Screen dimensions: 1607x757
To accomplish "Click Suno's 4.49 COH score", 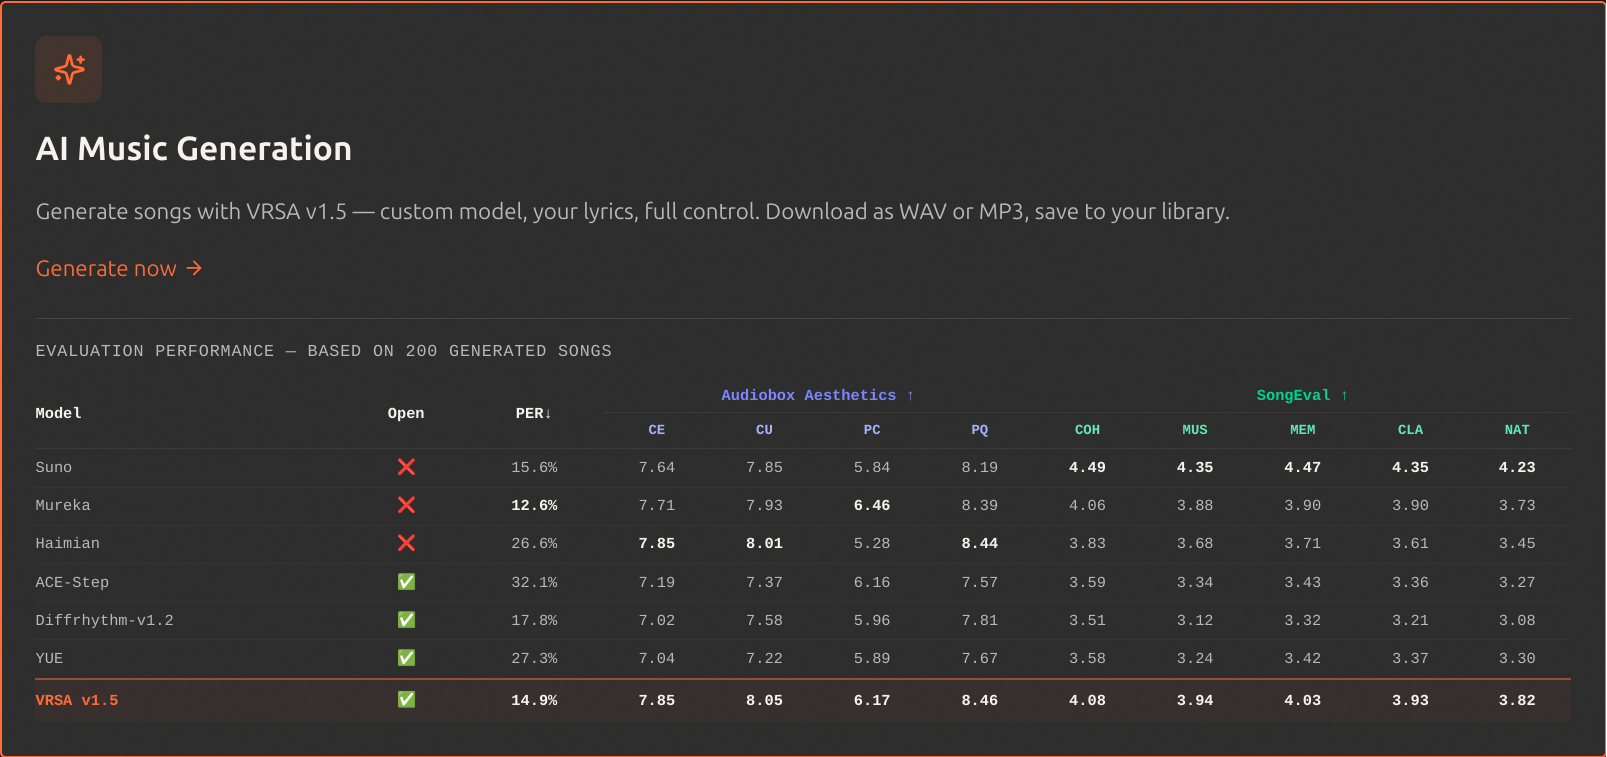I will tap(1087, 467).
